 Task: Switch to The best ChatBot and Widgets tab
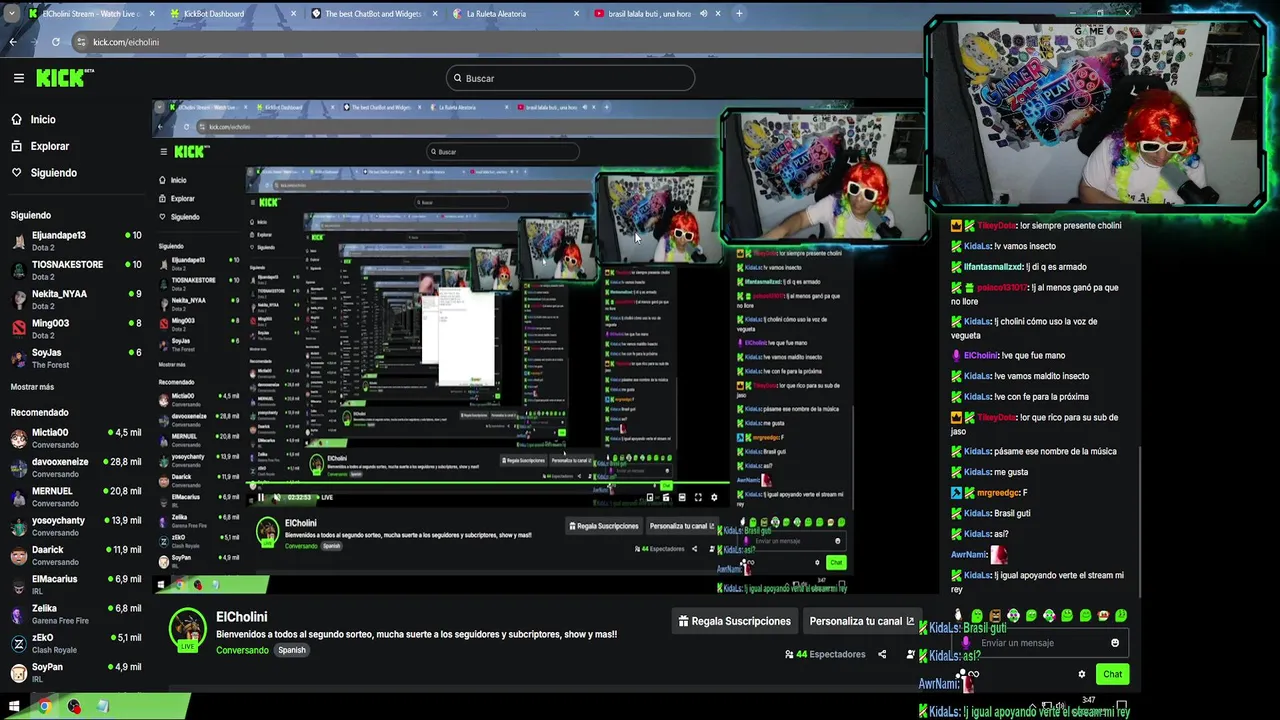[373, 14]
